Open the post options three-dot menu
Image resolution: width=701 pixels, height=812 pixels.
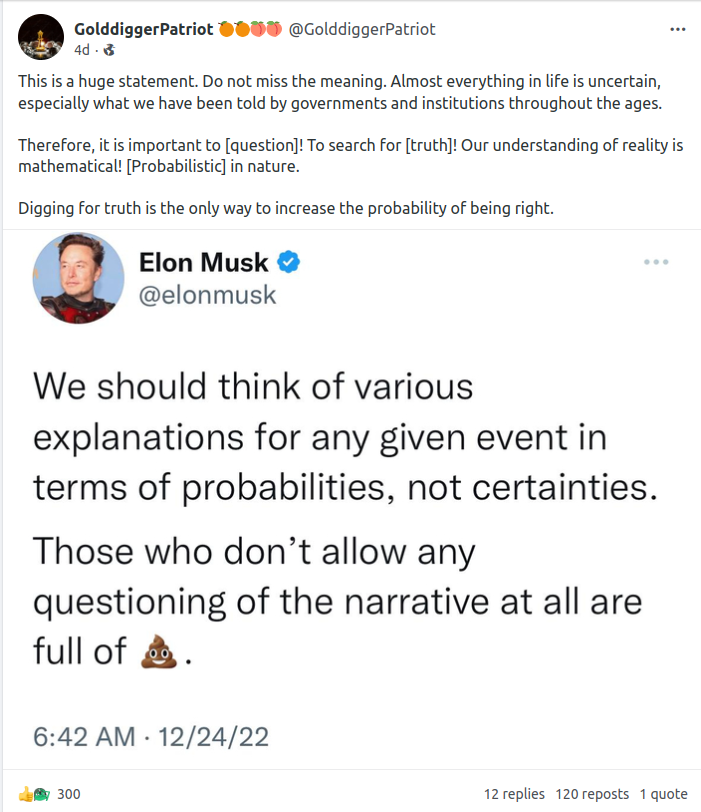[678, 29]
